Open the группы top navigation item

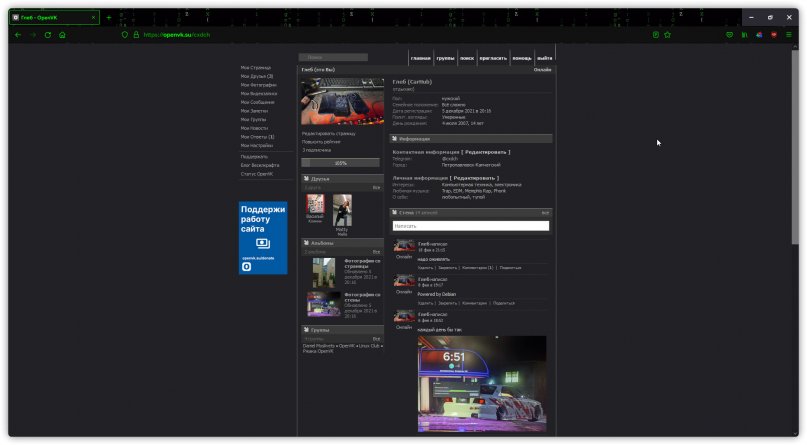point(446,59)
